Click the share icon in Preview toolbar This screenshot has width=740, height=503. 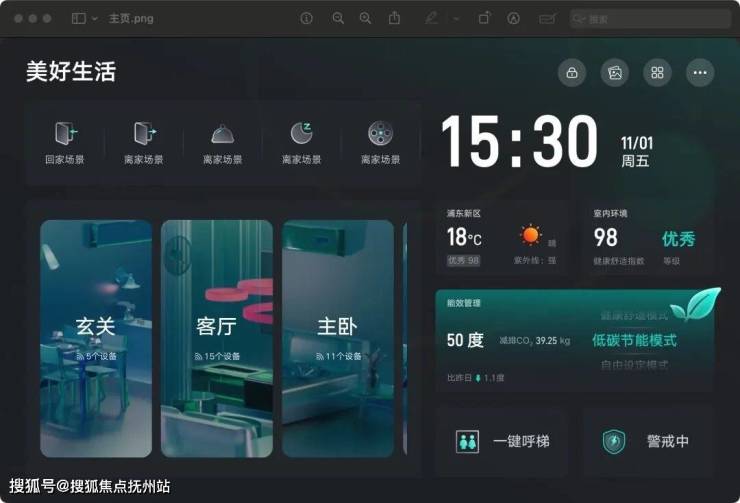[x=395, y=18]
